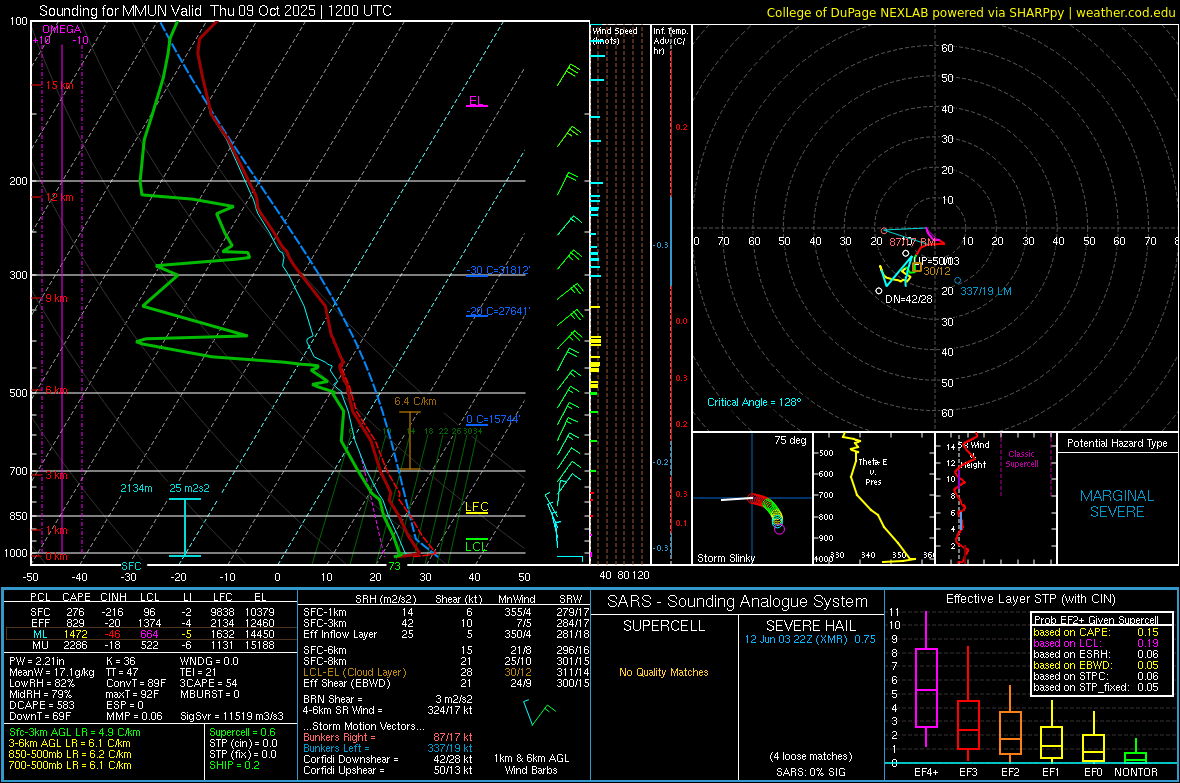
Task: Click the weather.cod.edu NEXLAB credit text
Action: [x=971, y=12]
